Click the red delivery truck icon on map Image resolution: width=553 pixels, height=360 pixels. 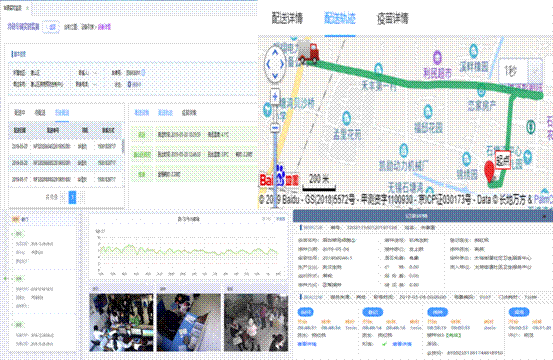308,52
